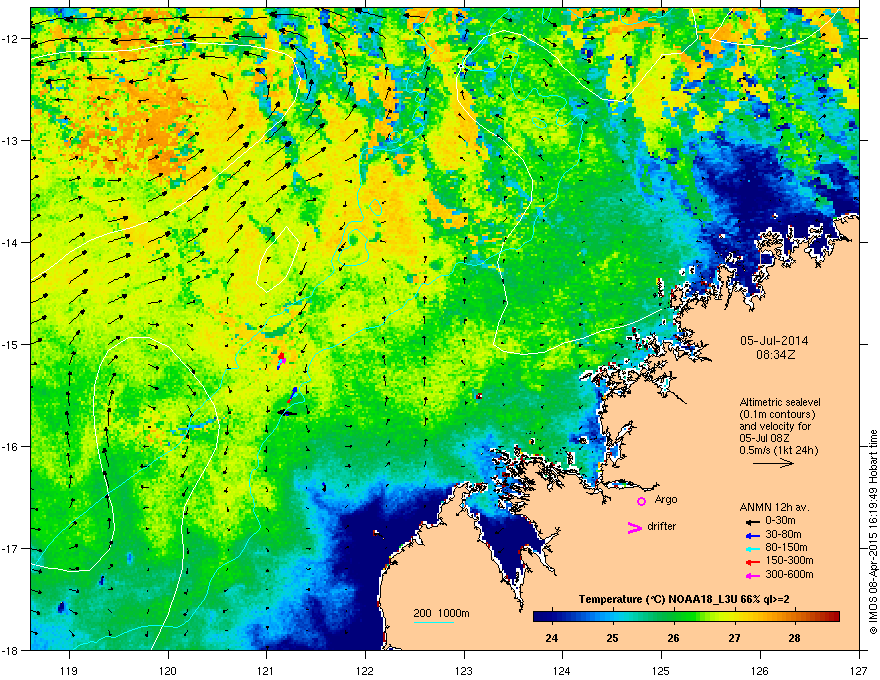The image size is (880, 680).
Task: Click the 0.5m/s velocity scale arrow
Action: click(773, 463)
